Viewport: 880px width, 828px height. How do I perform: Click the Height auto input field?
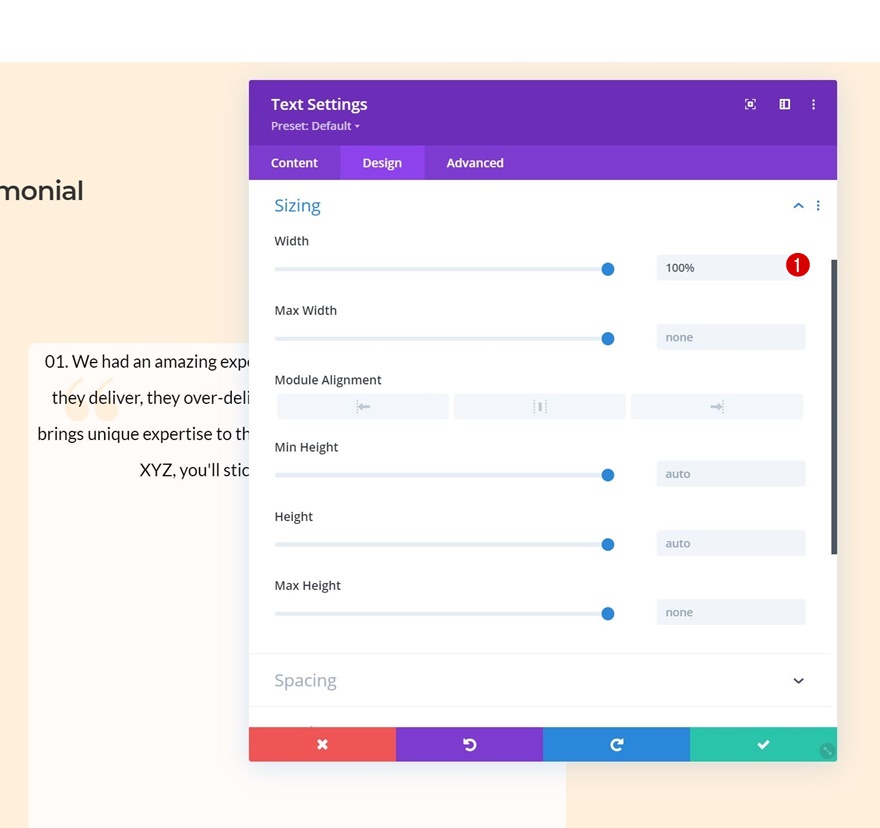731,543
